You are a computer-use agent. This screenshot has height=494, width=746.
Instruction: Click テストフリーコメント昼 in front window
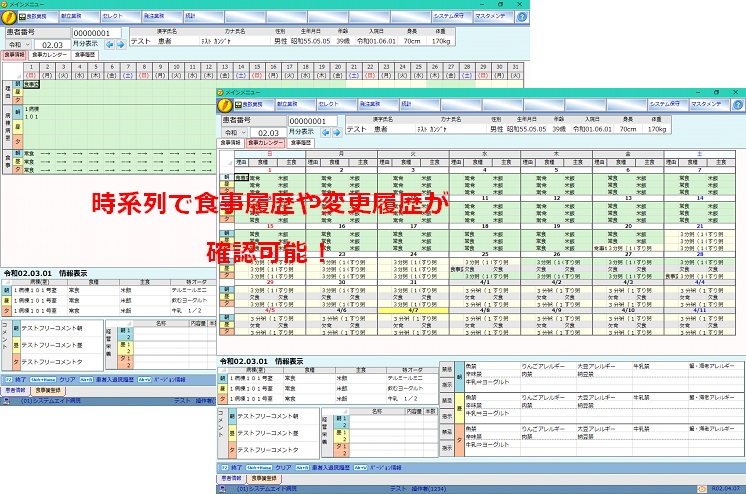(x=268, y=433)
